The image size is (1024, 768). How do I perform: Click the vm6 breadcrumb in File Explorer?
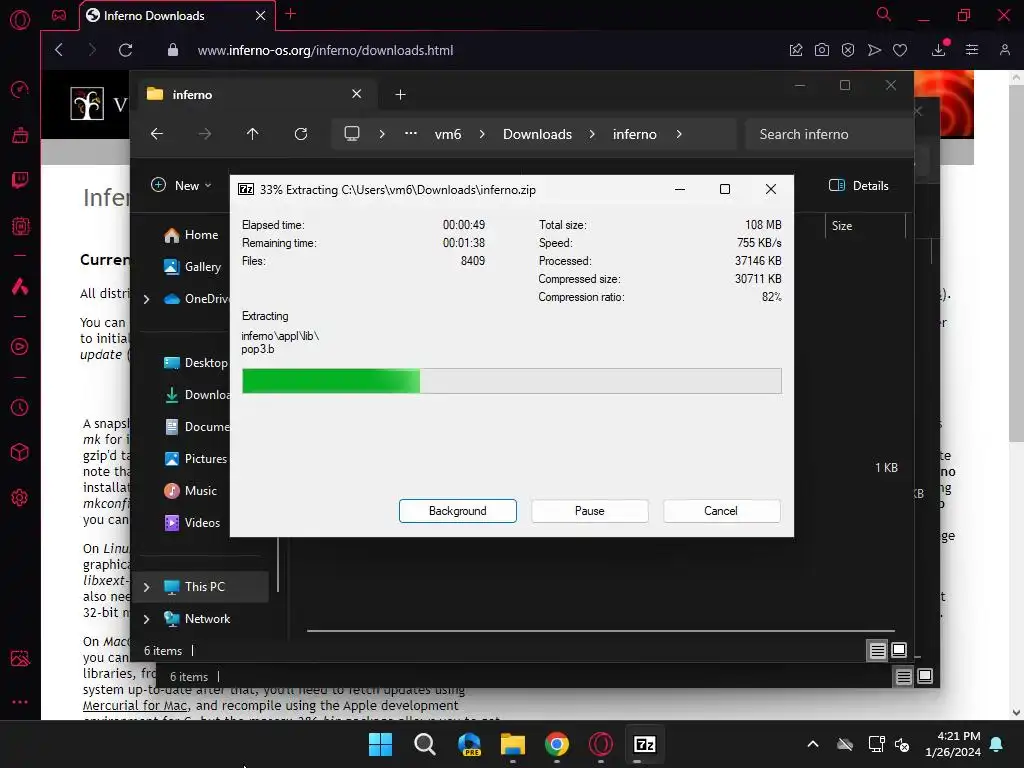tap(448, 134)
